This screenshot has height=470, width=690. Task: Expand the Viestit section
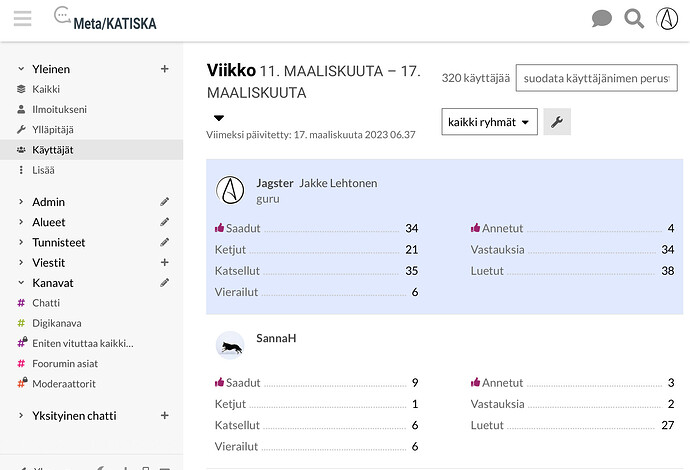21,263
